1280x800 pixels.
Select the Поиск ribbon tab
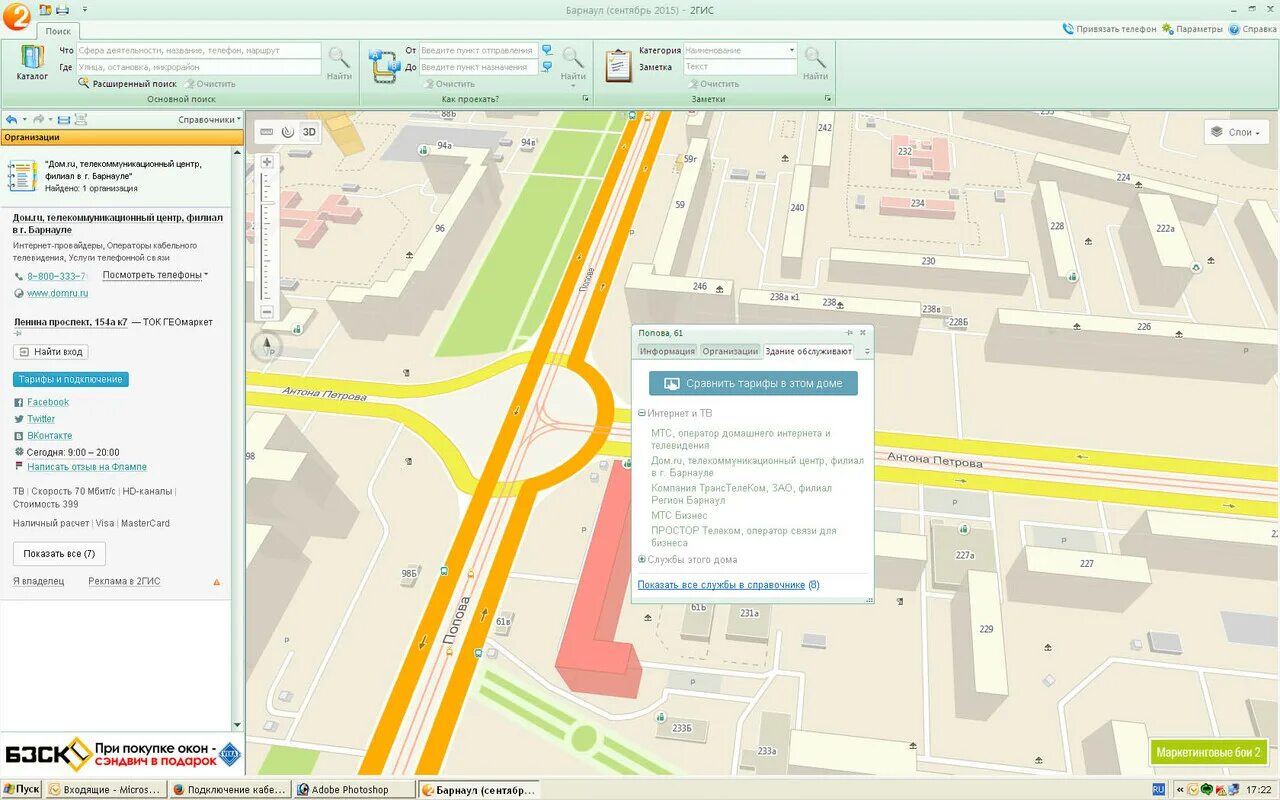point(58,31)
